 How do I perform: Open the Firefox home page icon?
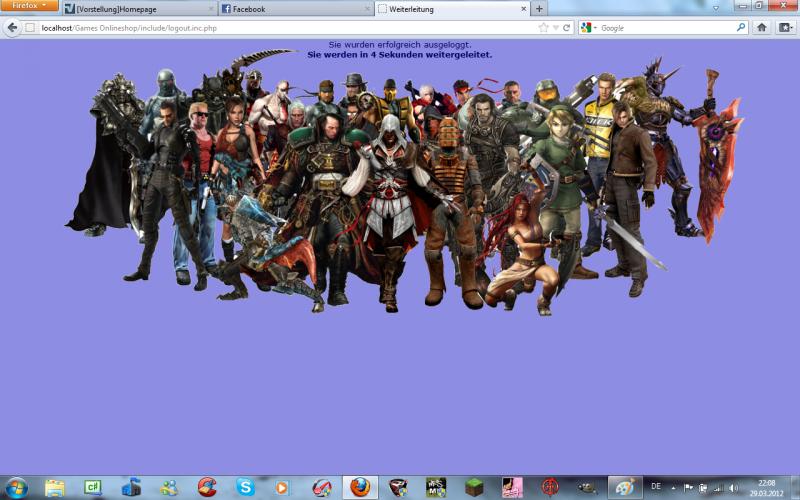coord(761,28)
